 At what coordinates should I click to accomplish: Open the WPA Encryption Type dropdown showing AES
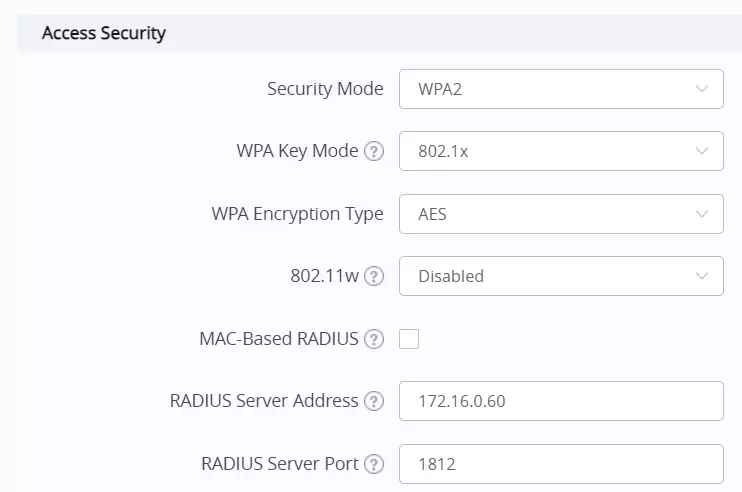point(561,214)
